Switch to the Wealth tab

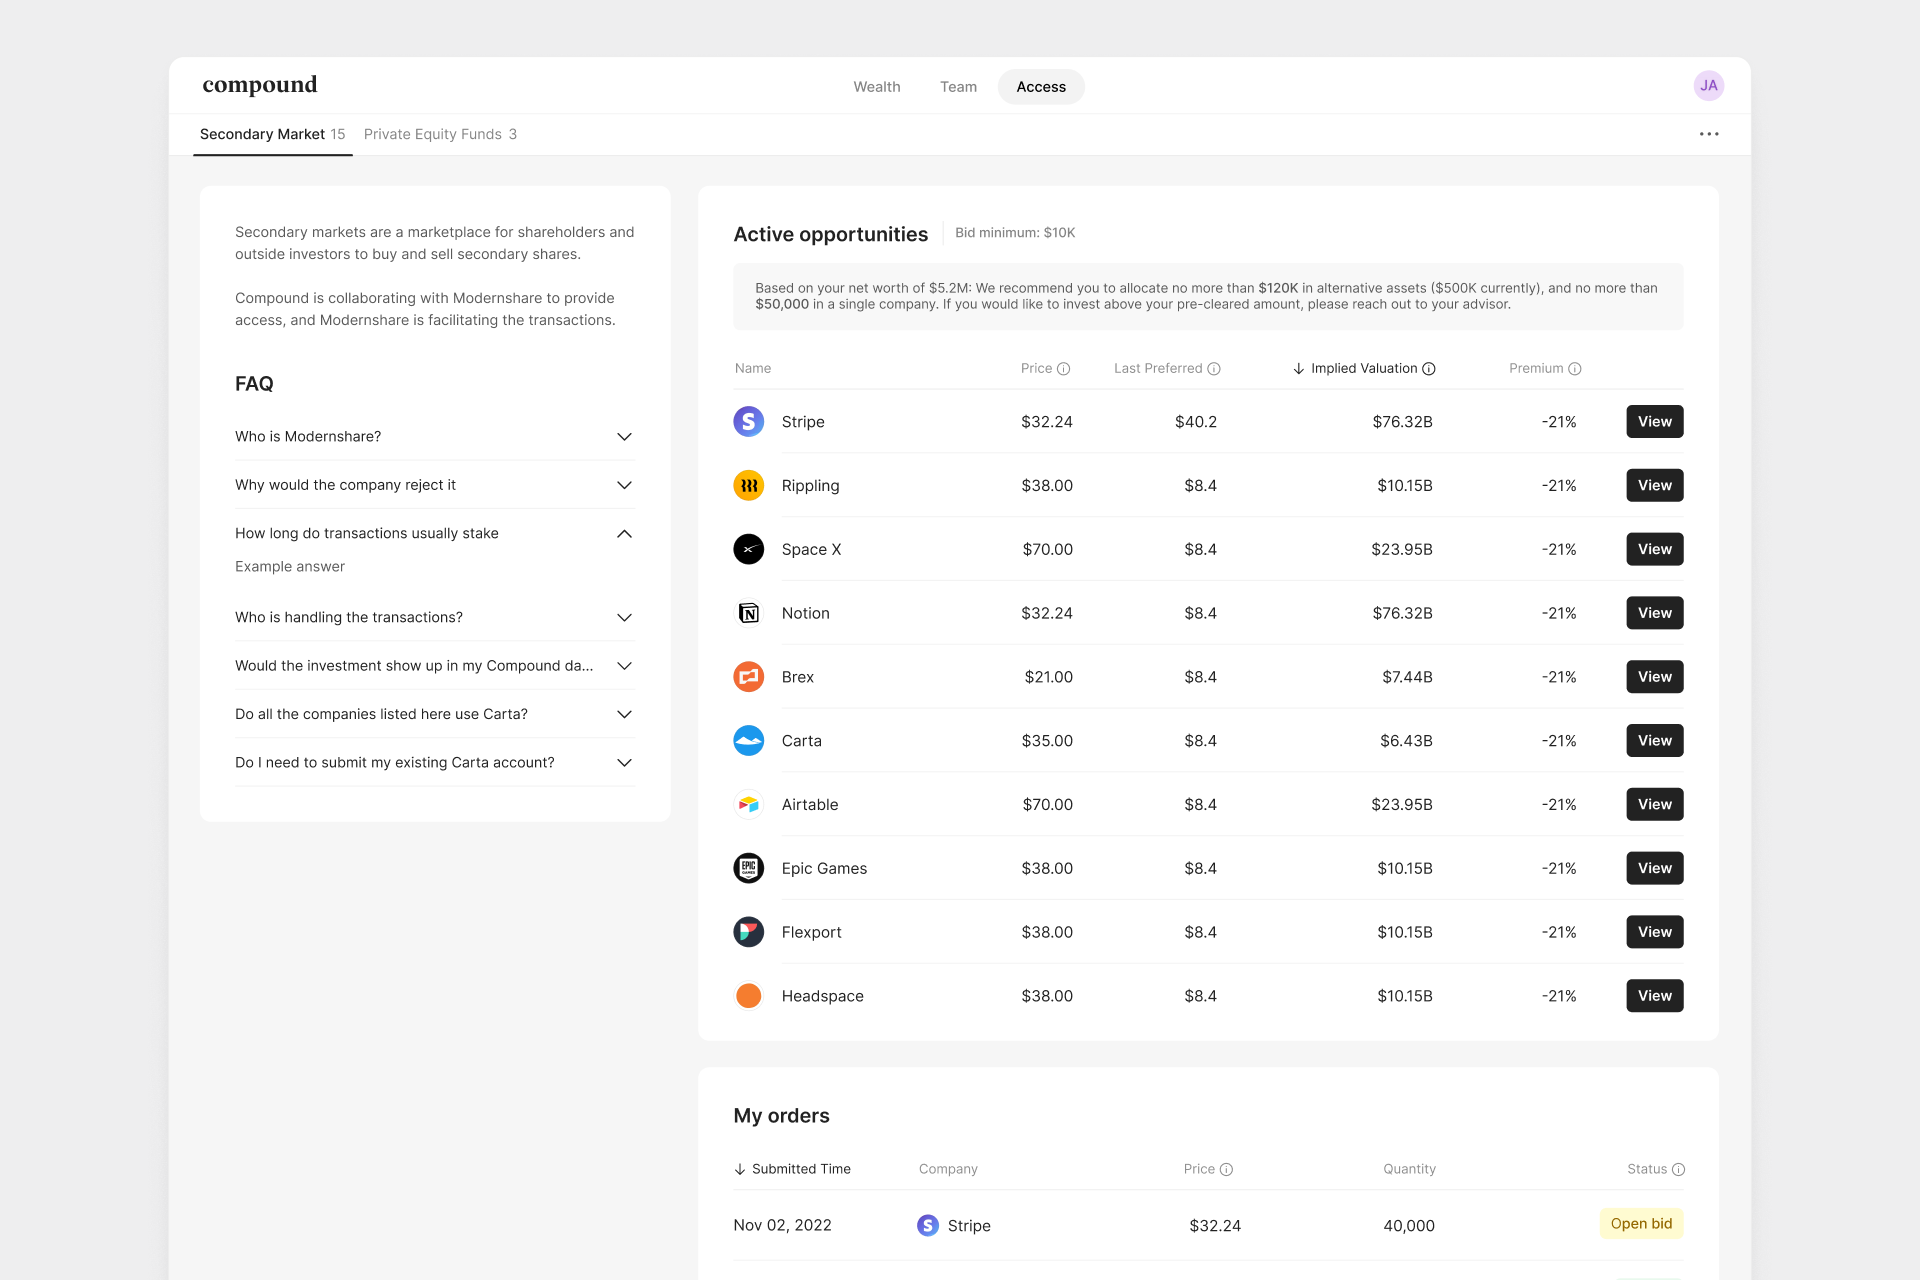(x=877, y=87)
